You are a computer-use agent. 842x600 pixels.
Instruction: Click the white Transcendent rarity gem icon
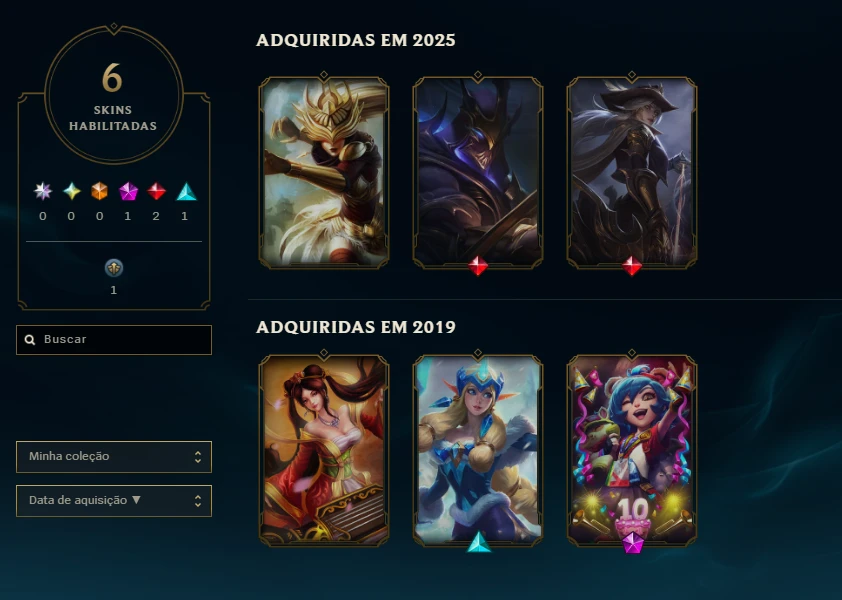[x=42, y=191]
